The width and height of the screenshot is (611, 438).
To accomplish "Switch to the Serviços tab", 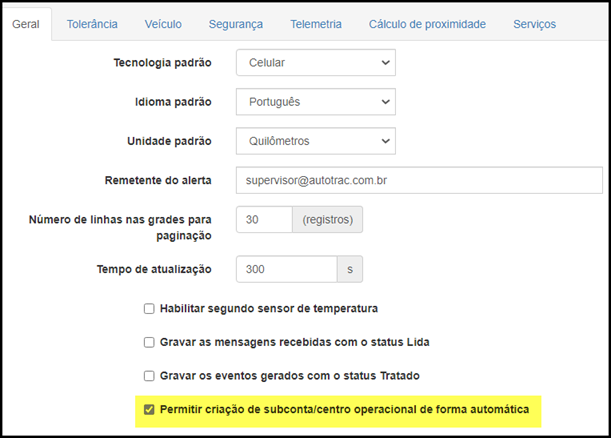I will [x=534, y=24].
